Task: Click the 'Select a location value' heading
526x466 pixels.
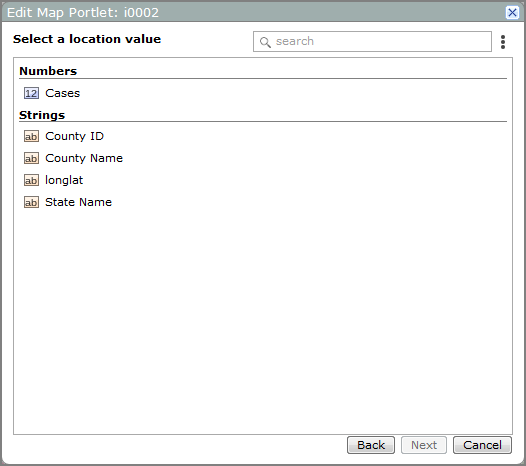Action: (x=87, y=39)
